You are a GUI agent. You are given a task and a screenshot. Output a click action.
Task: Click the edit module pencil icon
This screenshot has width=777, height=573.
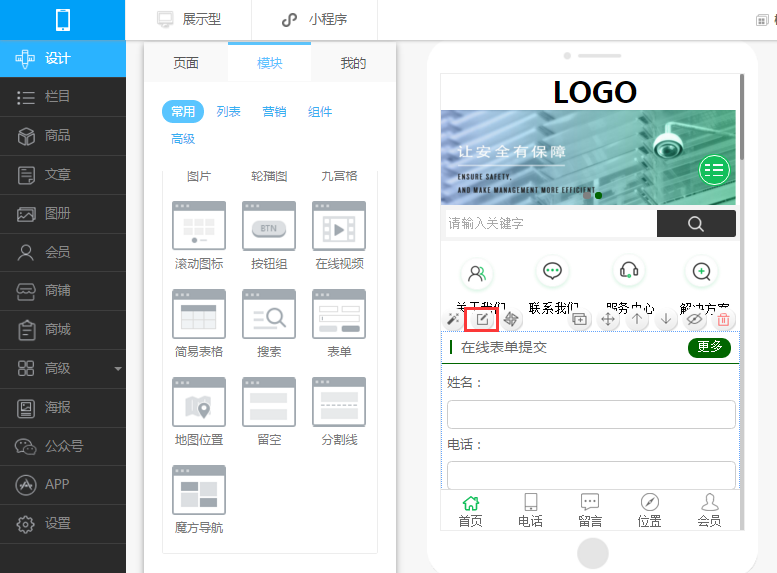click(482, 319)
